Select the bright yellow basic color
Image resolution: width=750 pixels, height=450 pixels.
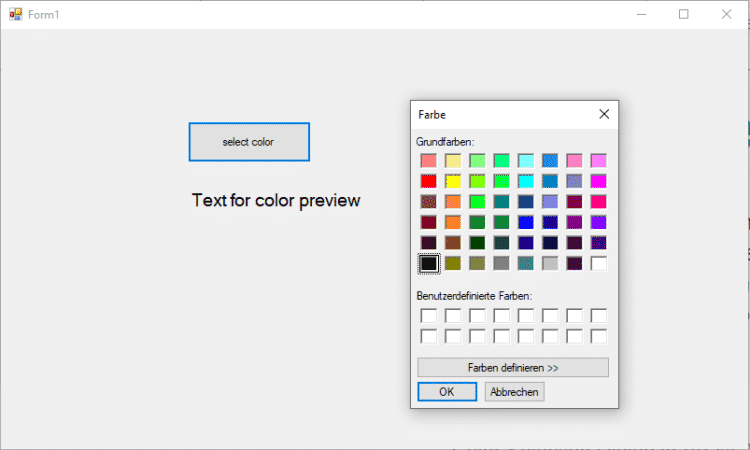point(453,181)
